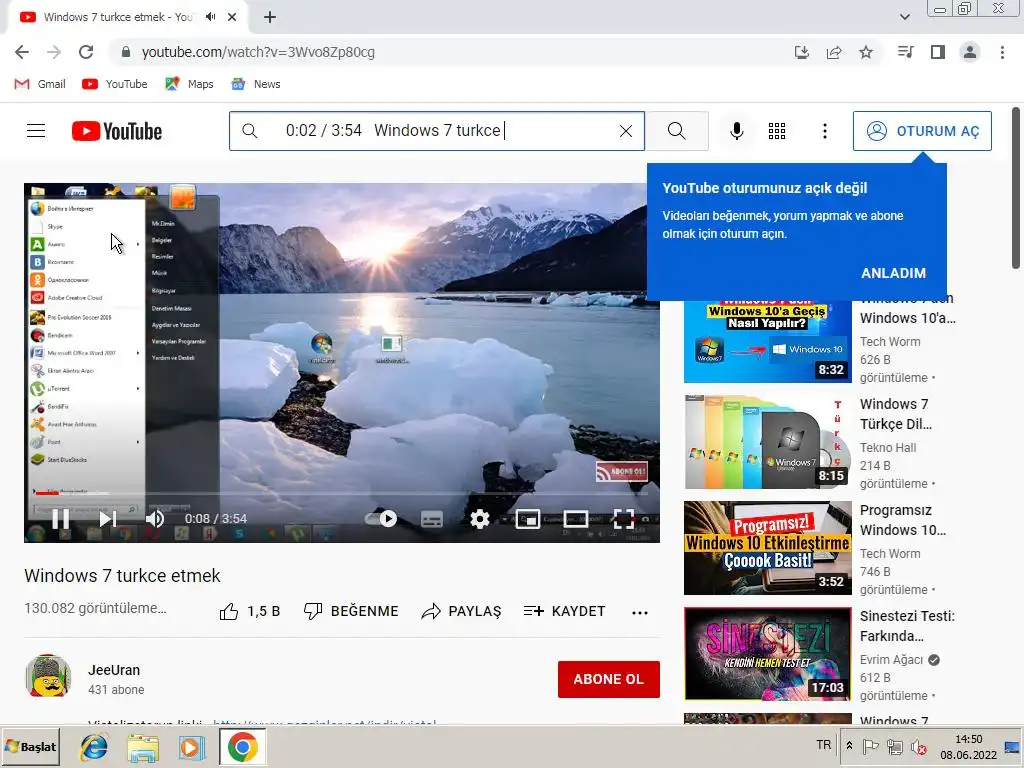The width and height of the screenshot is (1024, 768).
Task: Click the OTURUM AÇ sign-in button
Action: (922, 131)
